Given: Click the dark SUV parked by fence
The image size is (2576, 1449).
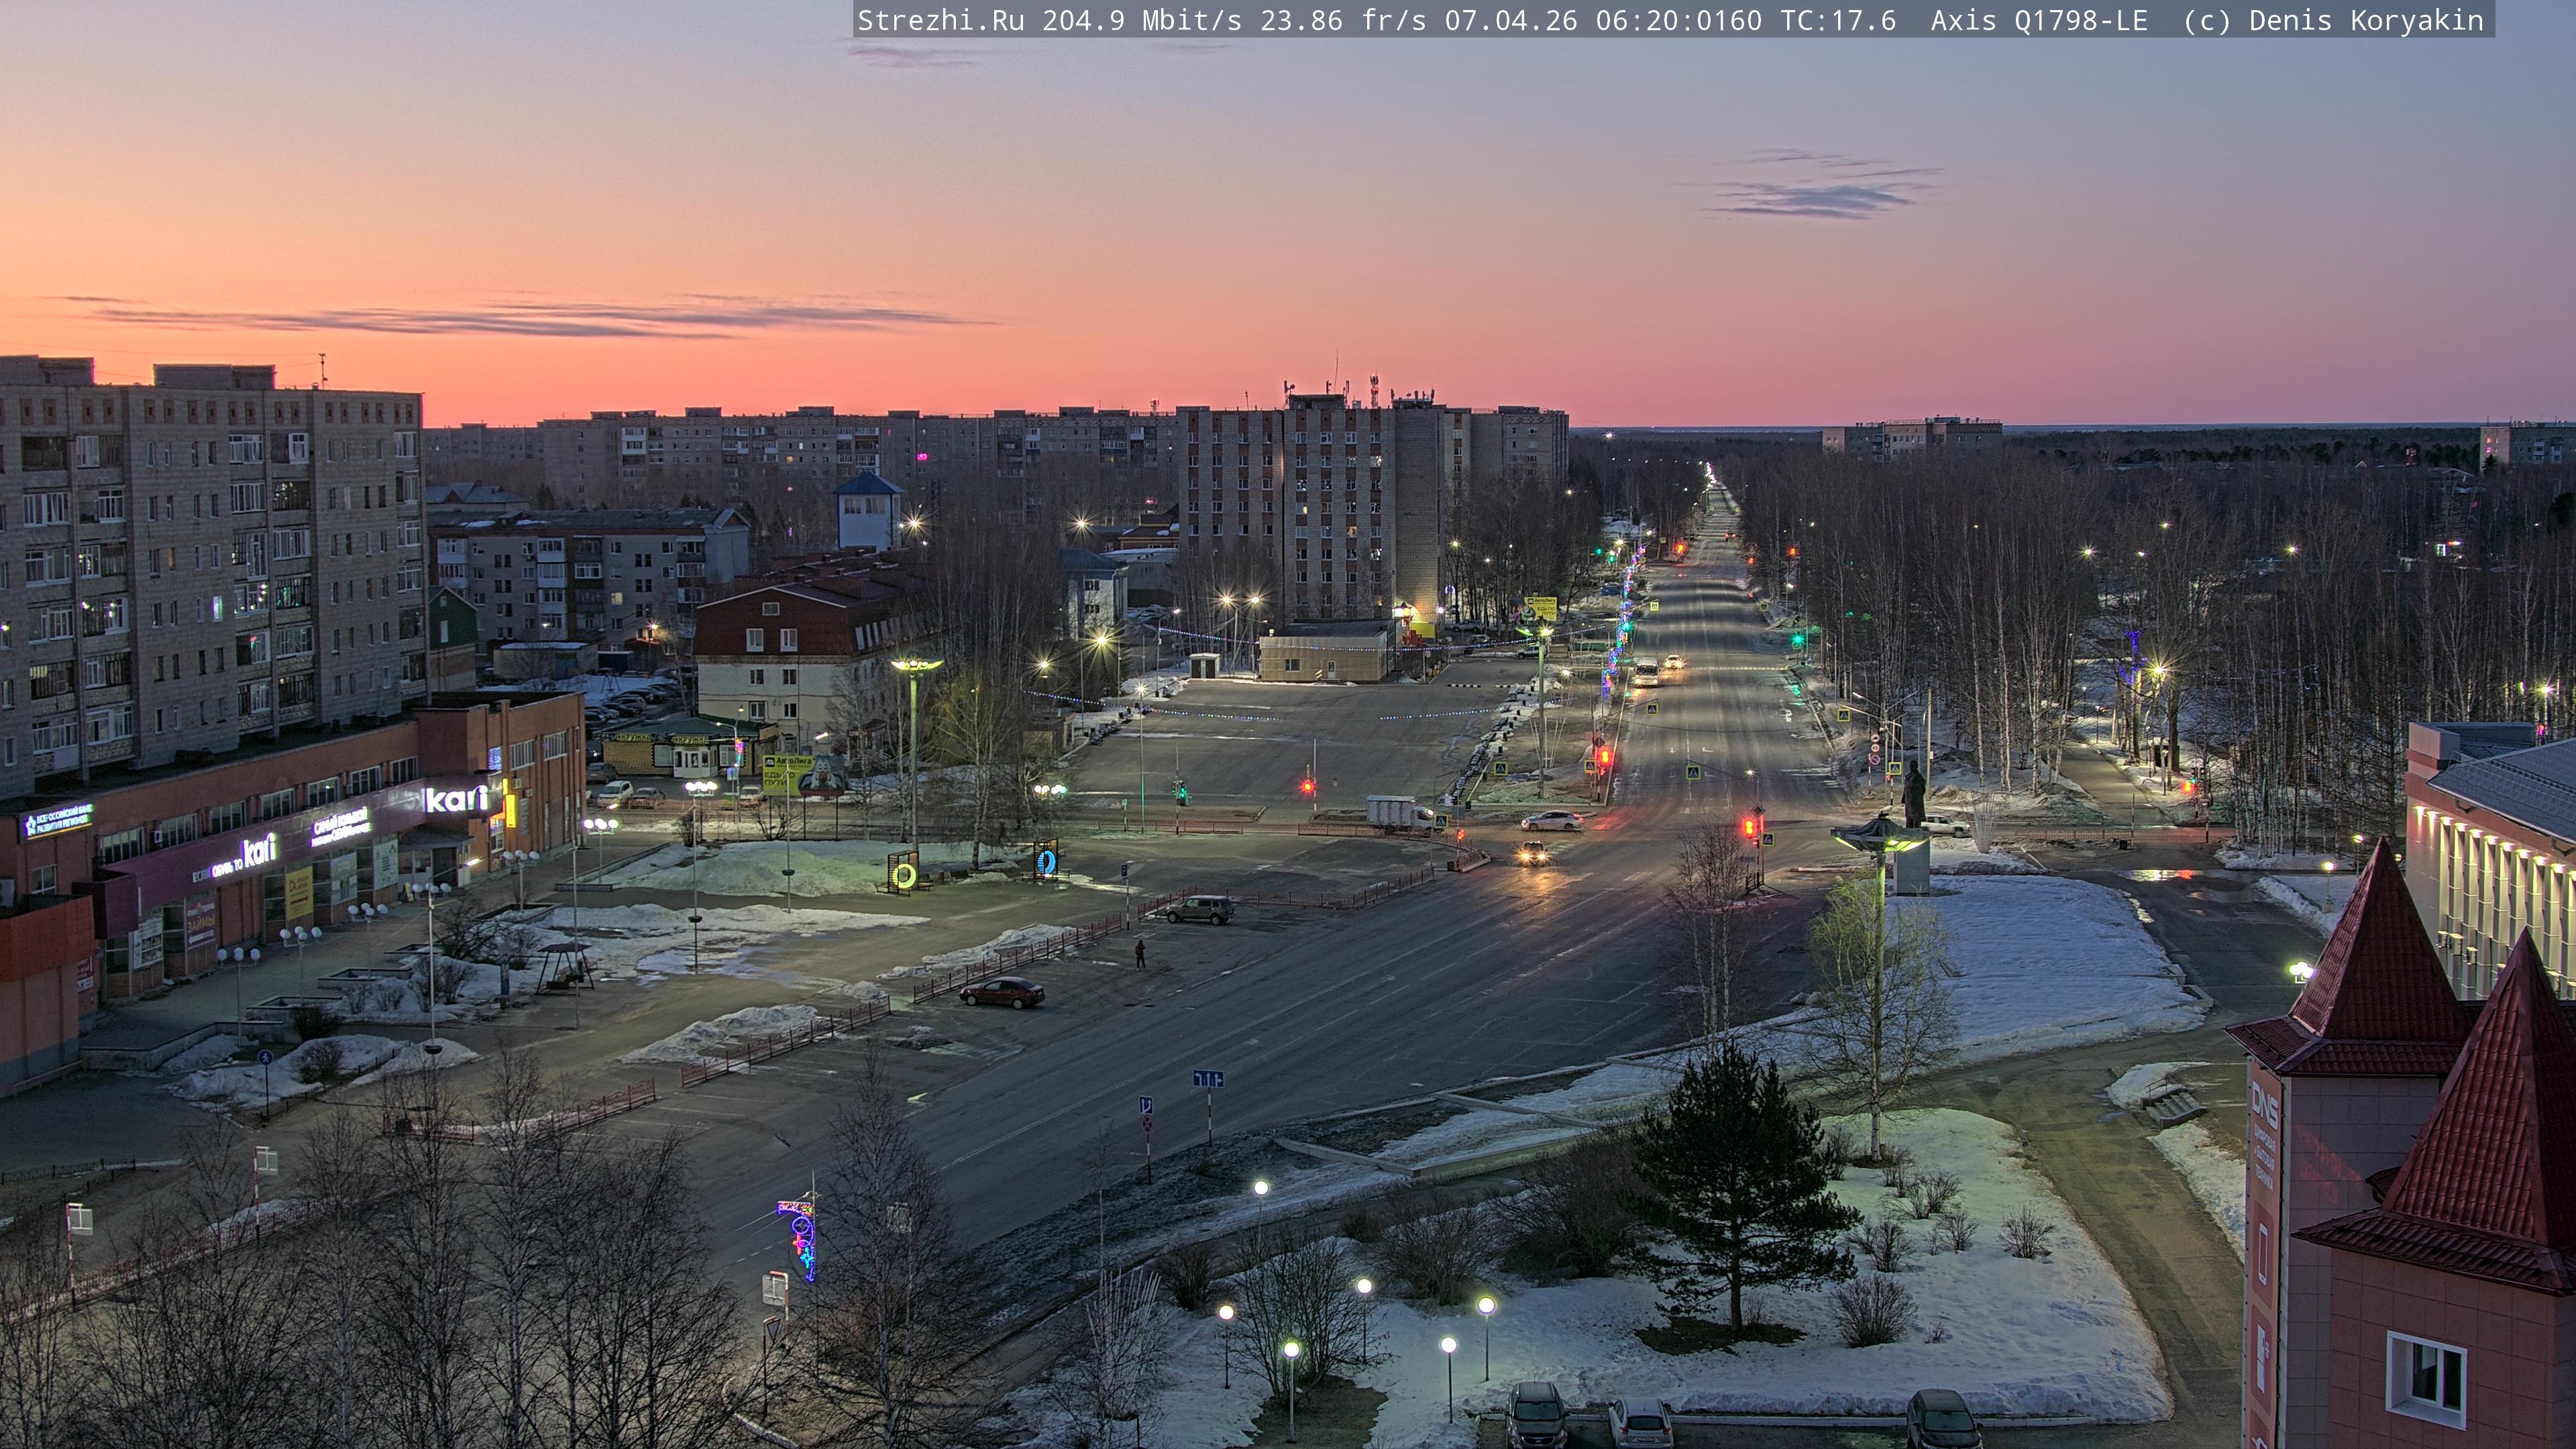Looking at the screenshot, I should [1200, 909].
